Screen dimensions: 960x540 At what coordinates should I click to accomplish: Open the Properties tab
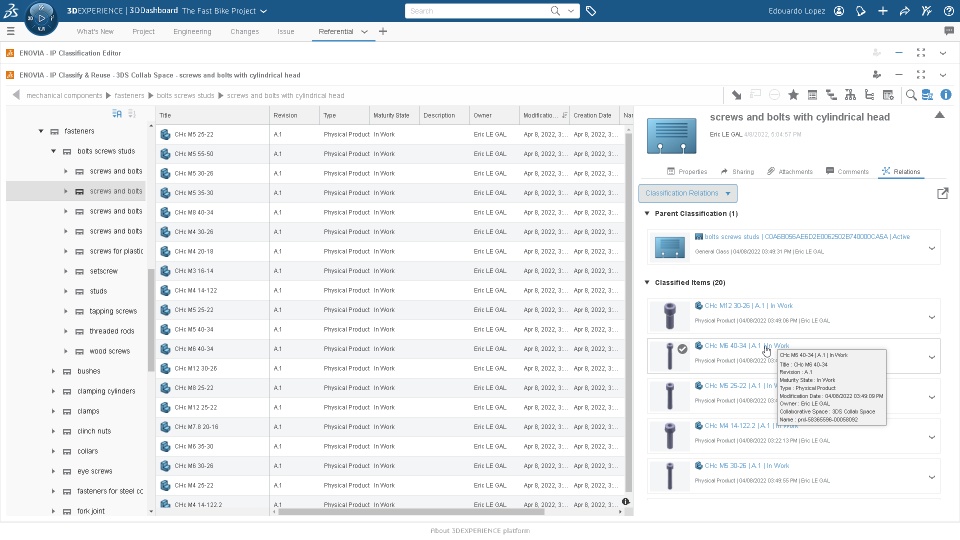click(687, 171)
